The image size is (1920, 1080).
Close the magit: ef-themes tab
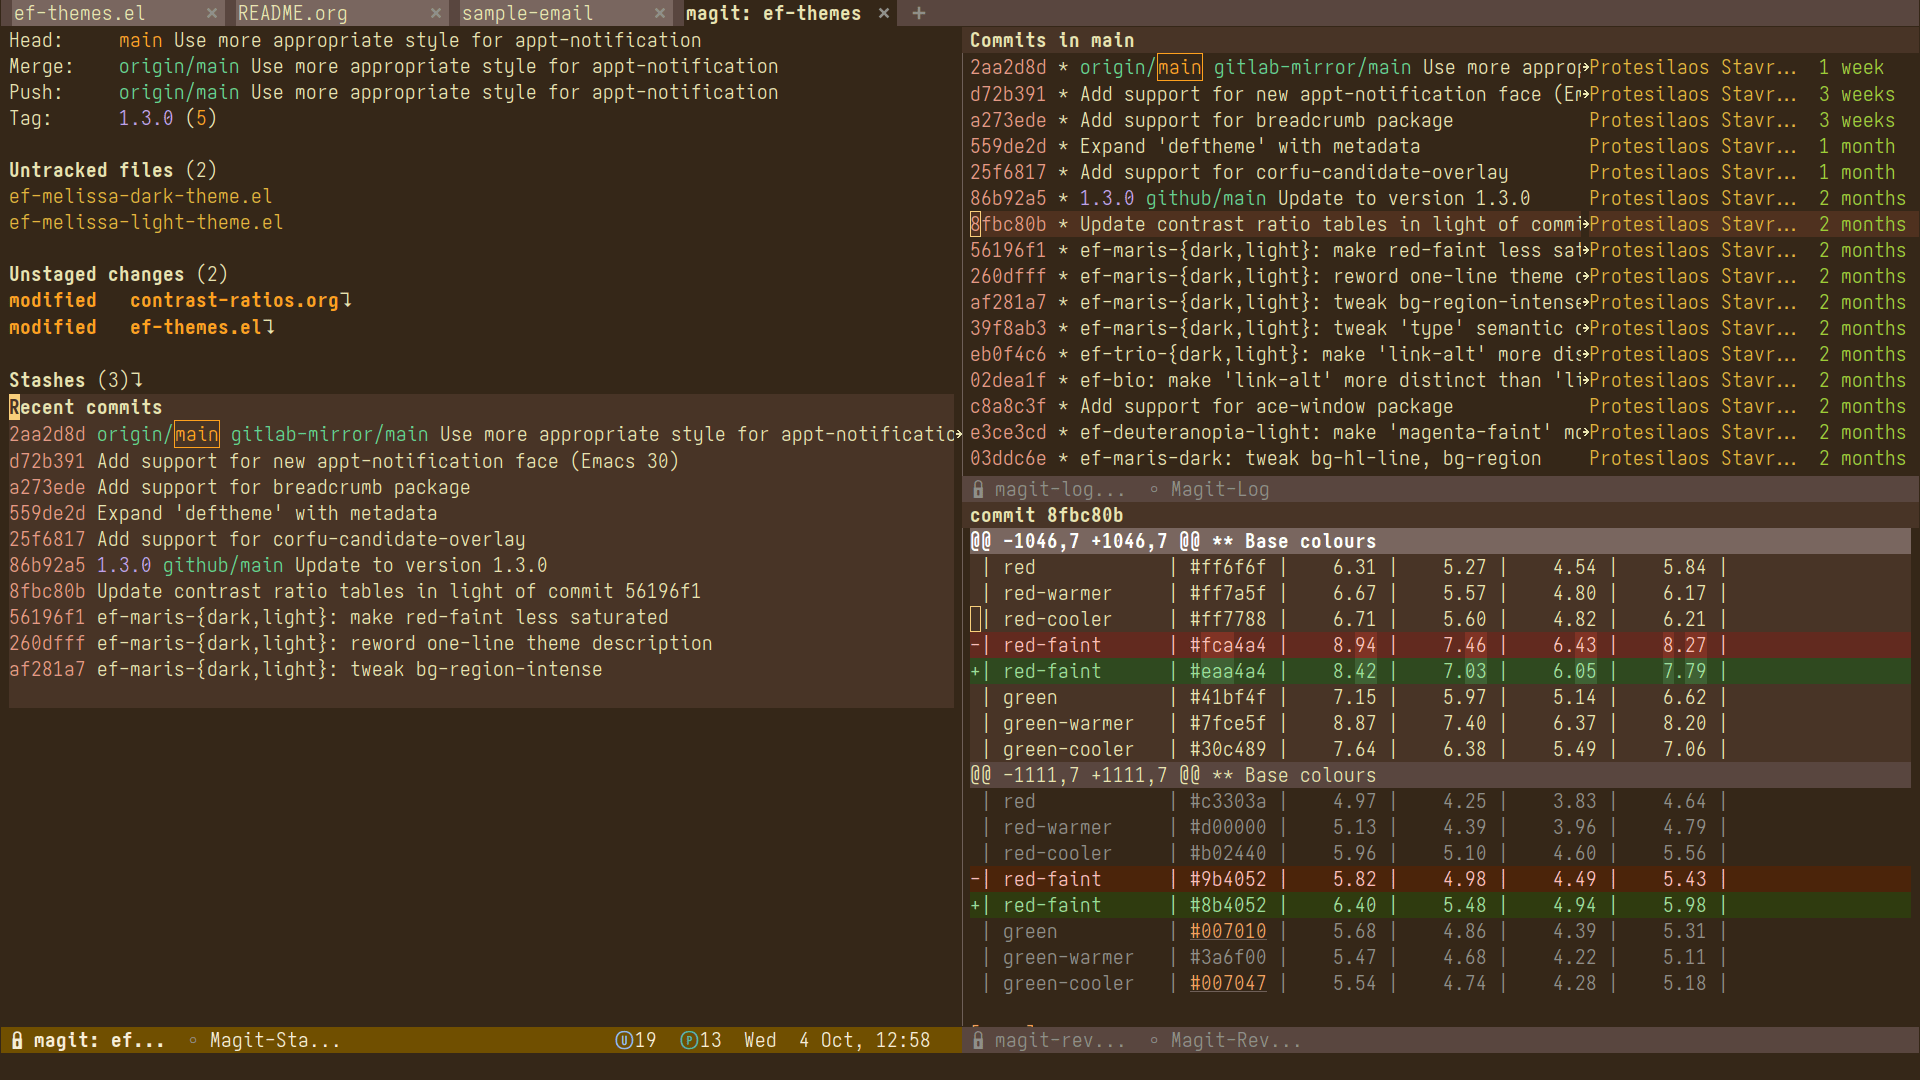point(883,13)
